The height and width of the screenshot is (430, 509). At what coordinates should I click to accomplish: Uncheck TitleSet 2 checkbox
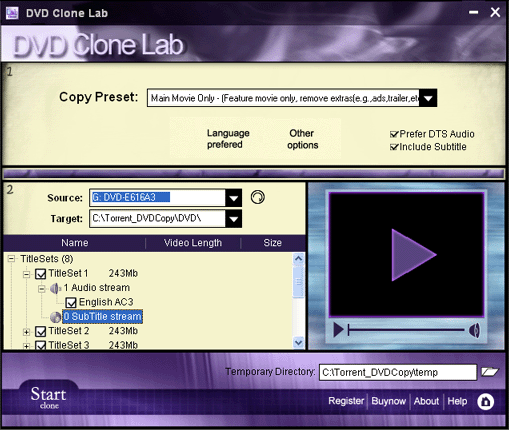coord(41,331)
